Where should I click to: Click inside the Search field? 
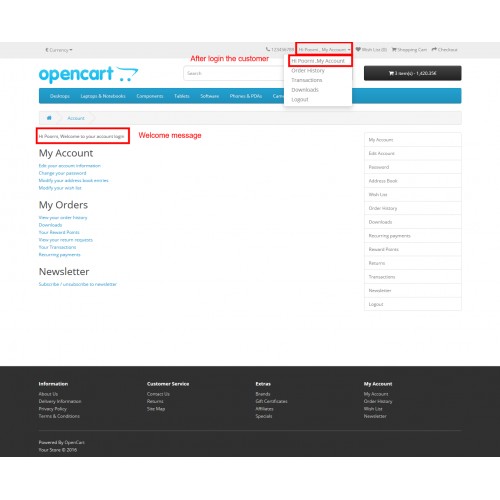tap(233, 73)
